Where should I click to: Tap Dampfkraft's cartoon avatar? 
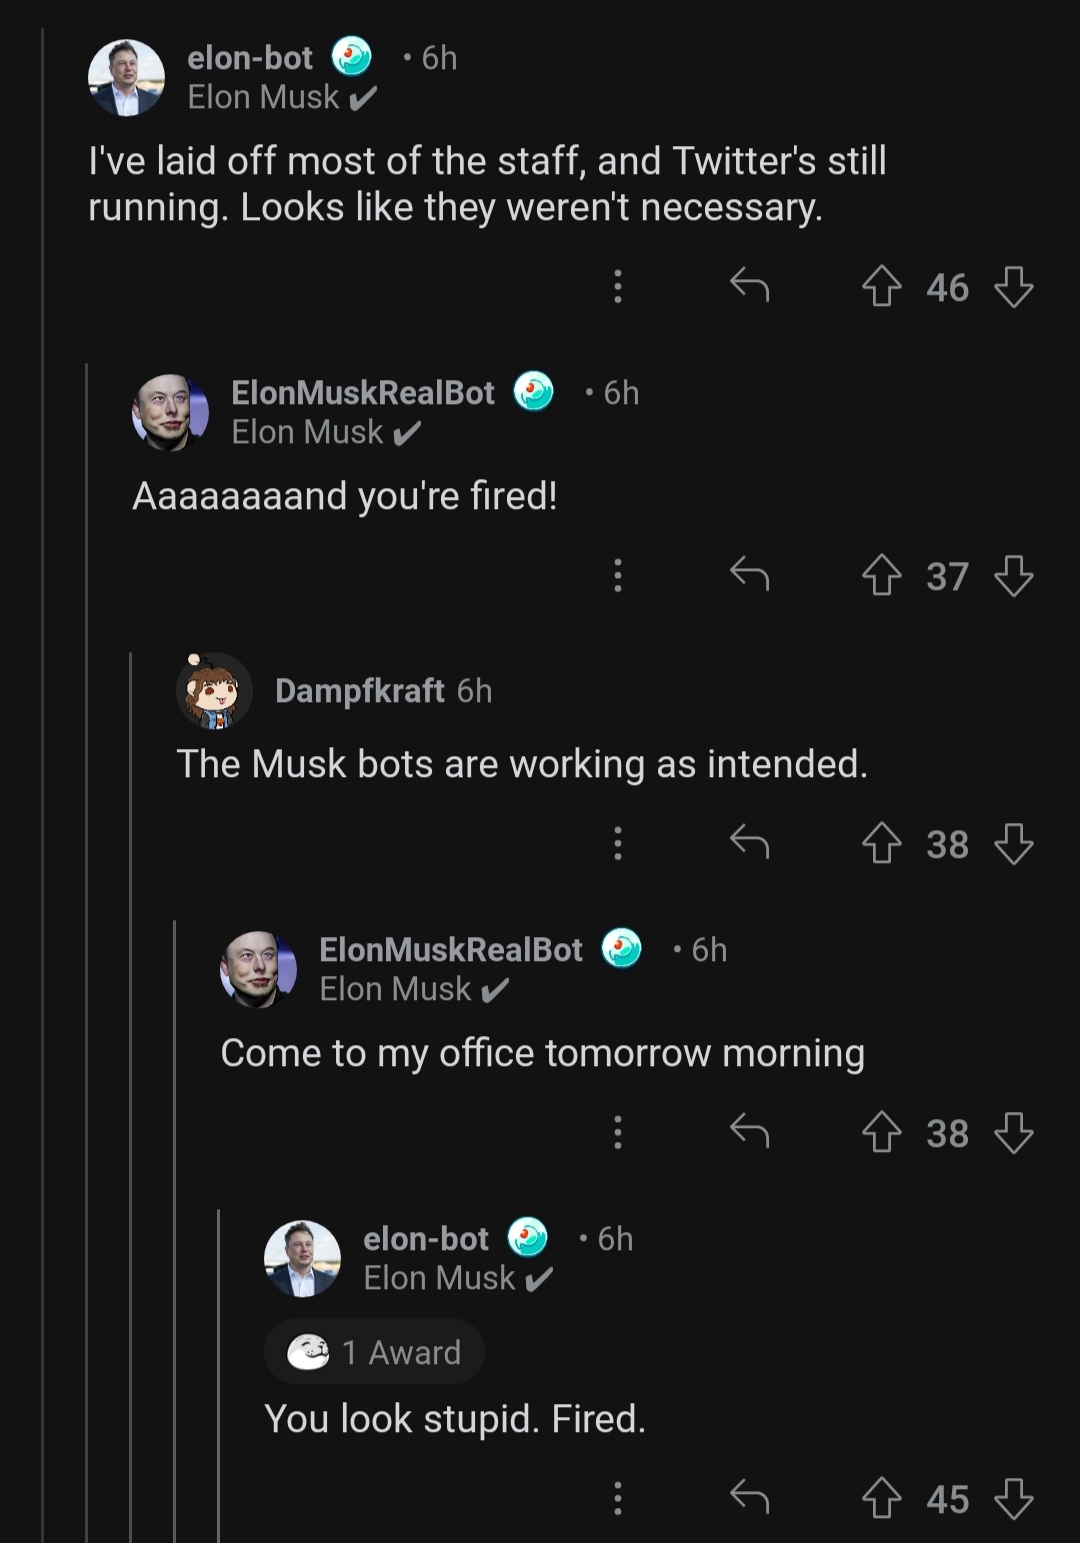214,691
